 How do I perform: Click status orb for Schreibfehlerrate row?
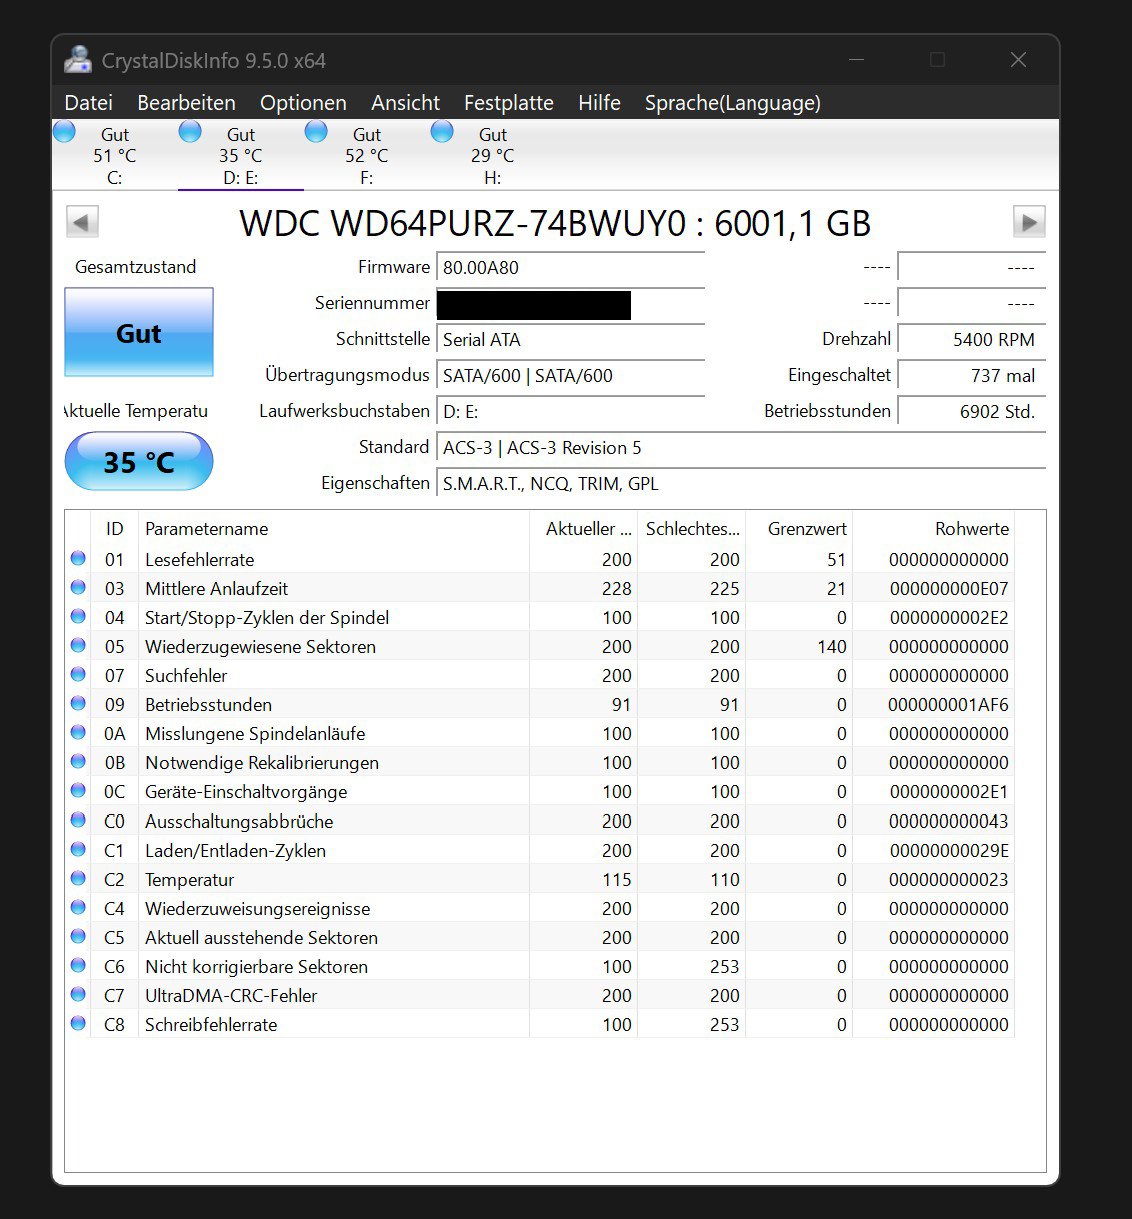tap(78, 1024)
